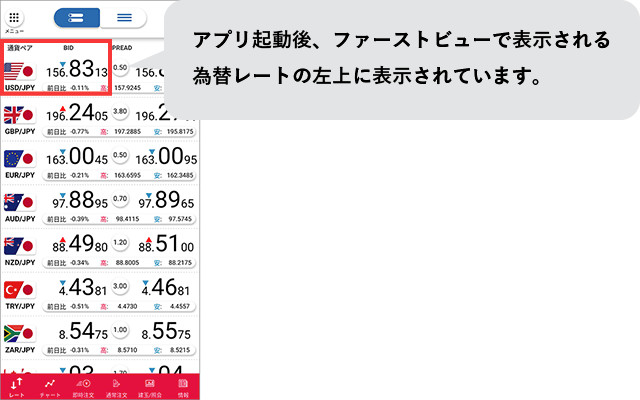The height and width of the screenshot is (400, 640).
Task: Tap the EUR/JPY ASK rate 163.00
Action: tap(165, 157)
